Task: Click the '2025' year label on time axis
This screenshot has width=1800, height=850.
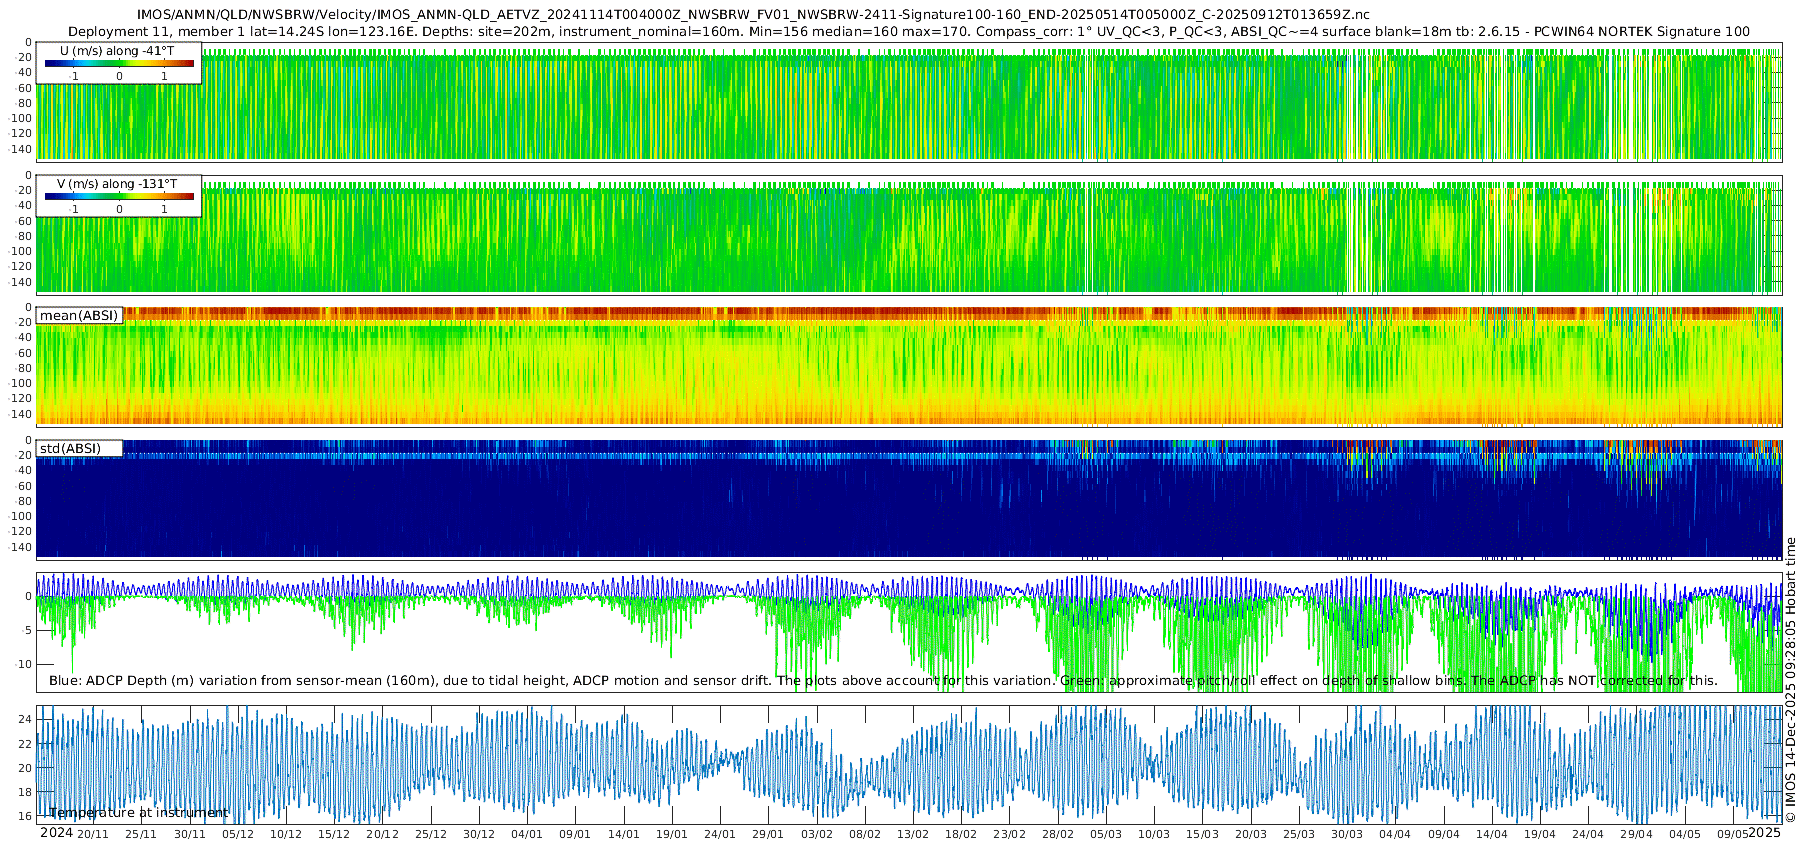Action: tap(1765, 833)
